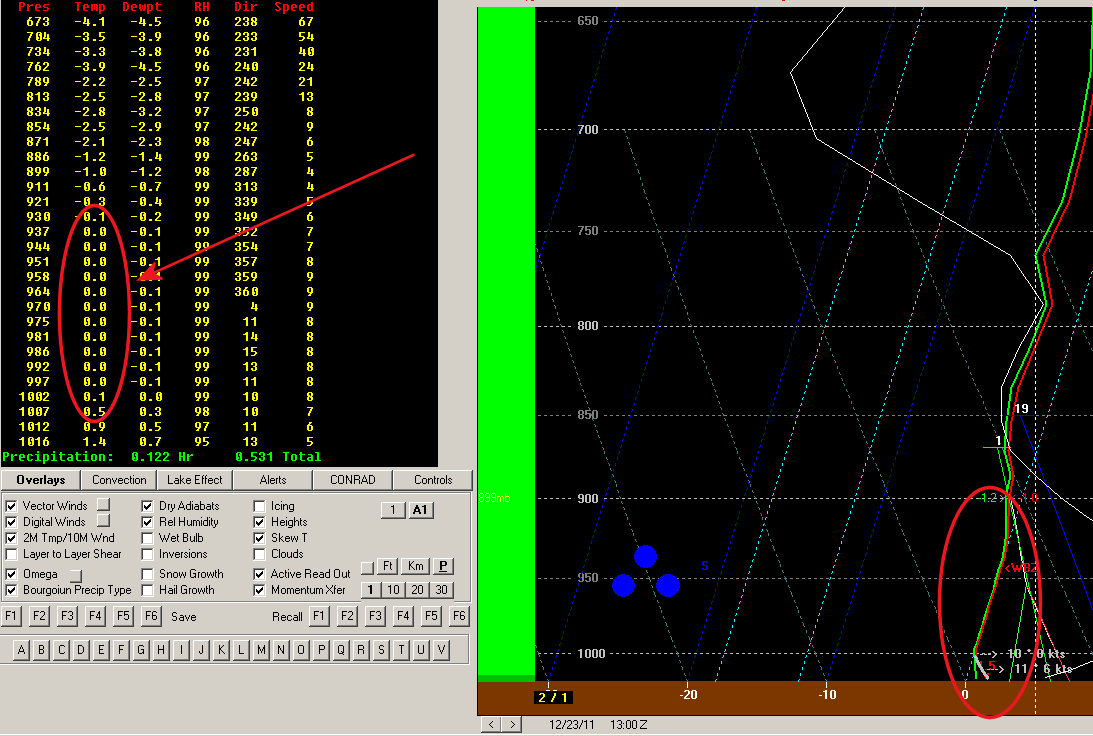The width and height of the screenshot is (1093, 736).
Task: Click the letter P button
Action: tap(321, 650)
